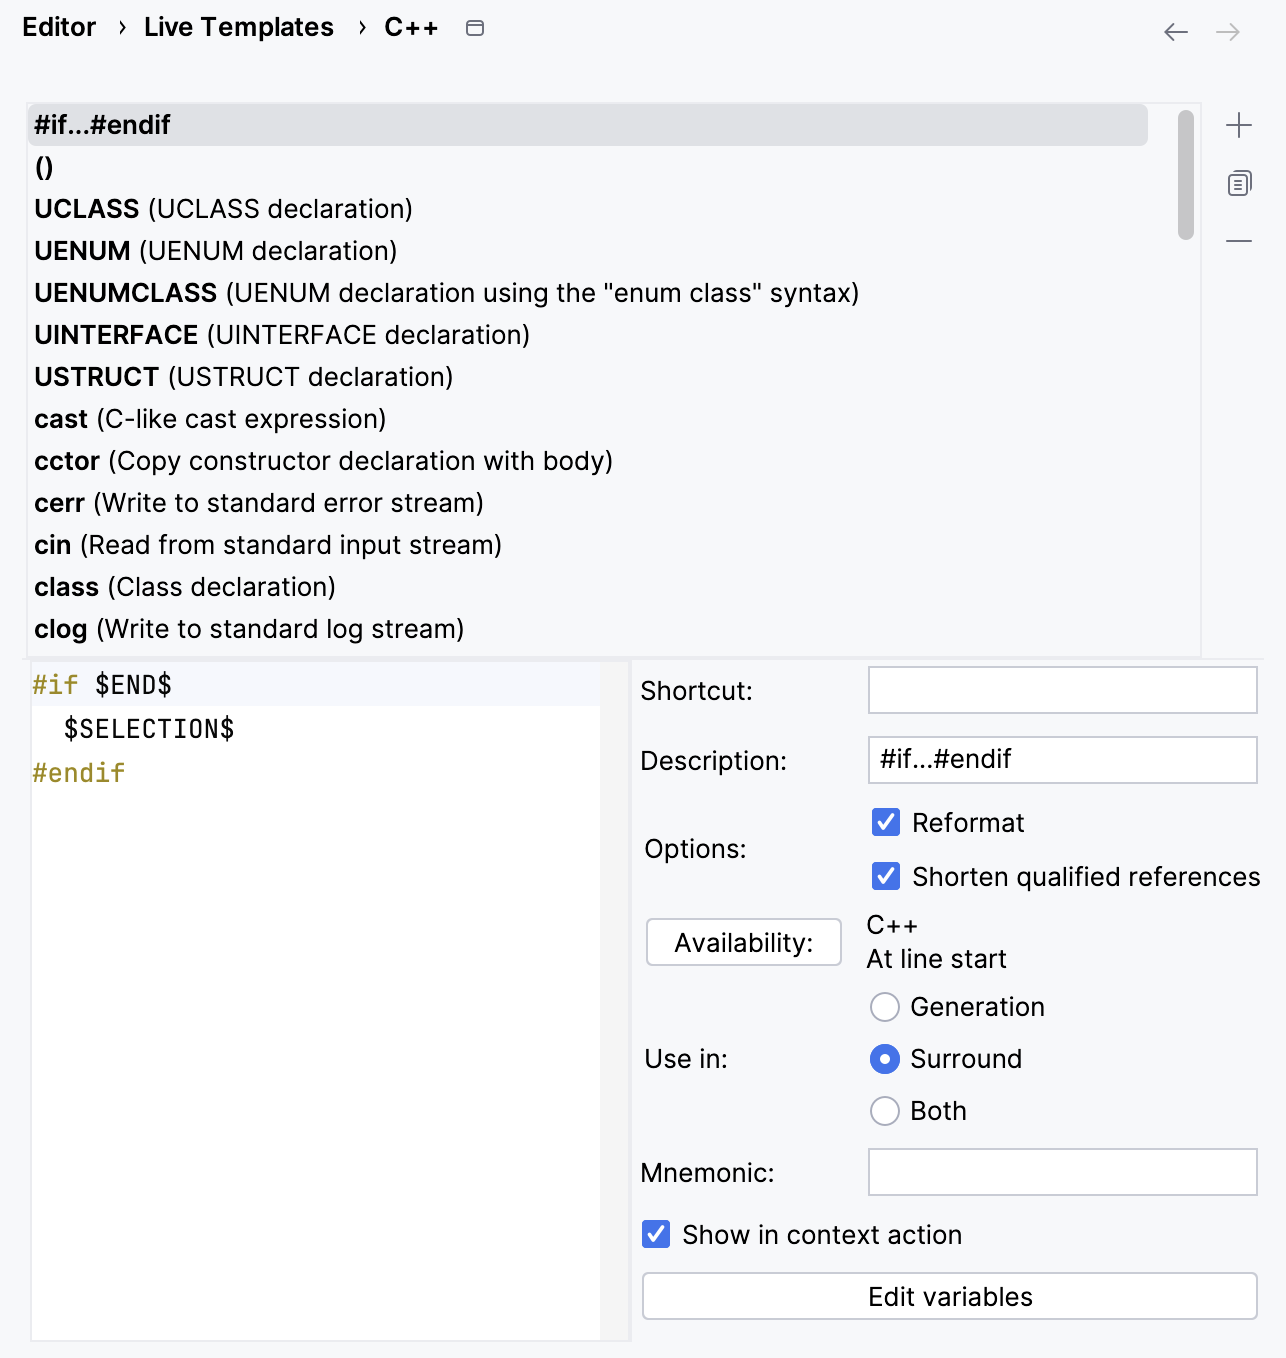Click into the Mnemonic text field
The height and width of the screenshot is (1358, 1286).
click(x=1062, y=1172)
